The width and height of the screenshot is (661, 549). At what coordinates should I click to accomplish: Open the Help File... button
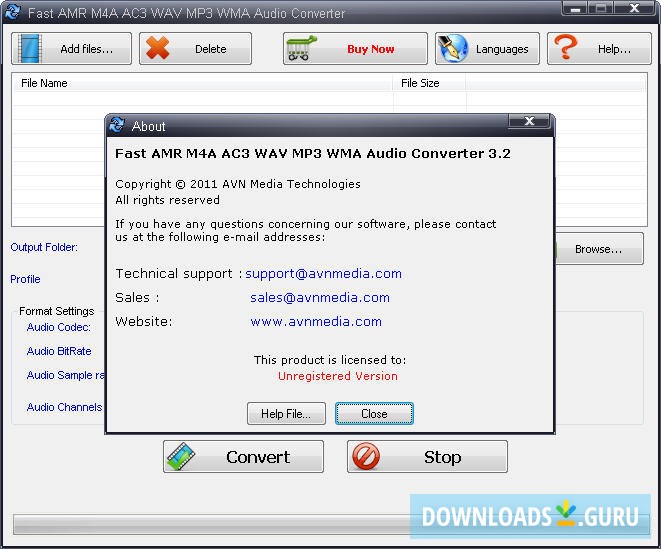286,413
